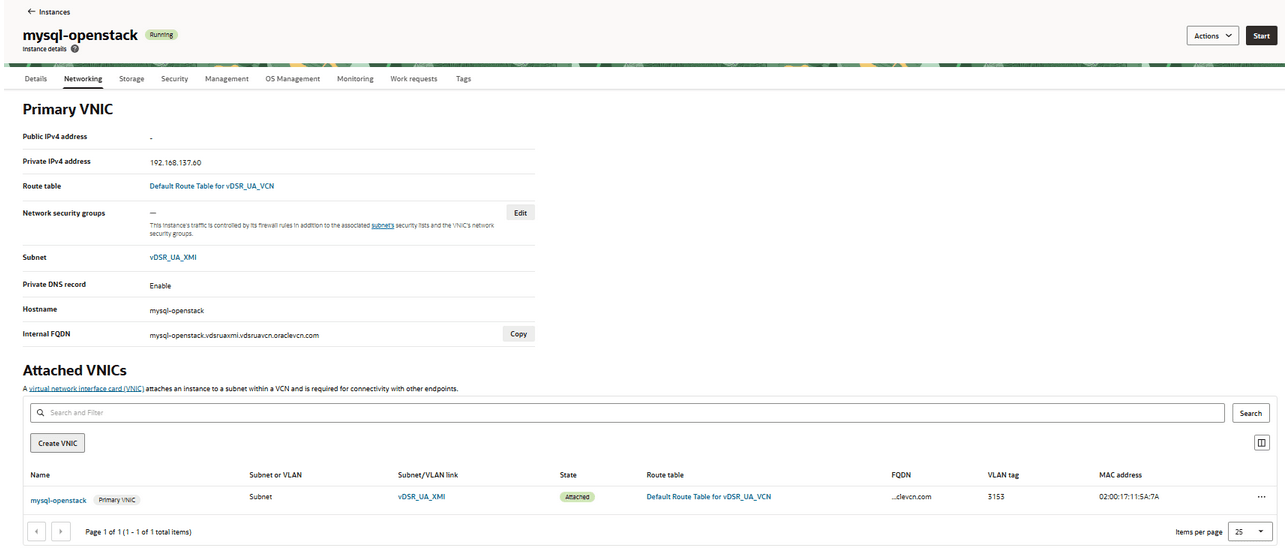This screenshot has width=1288, height=559.
Task: Open mysql-openstack VNIC link in table
Action: [59, 499]
